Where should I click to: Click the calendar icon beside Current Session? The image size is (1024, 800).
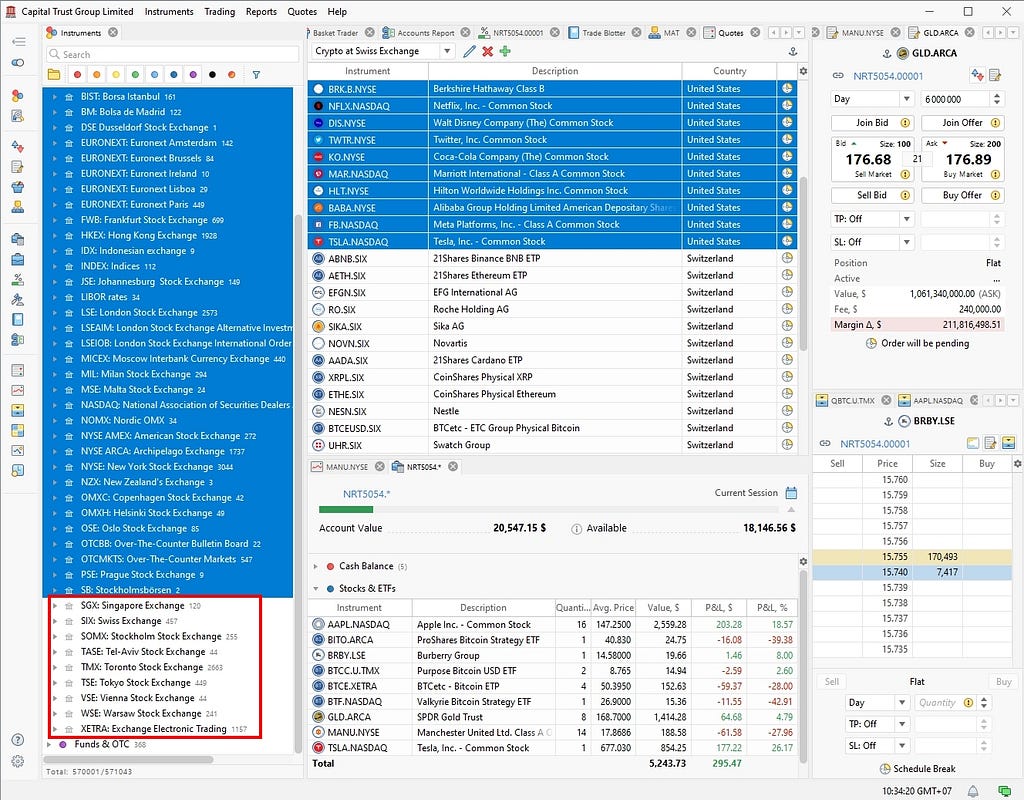tap(791, 493)
